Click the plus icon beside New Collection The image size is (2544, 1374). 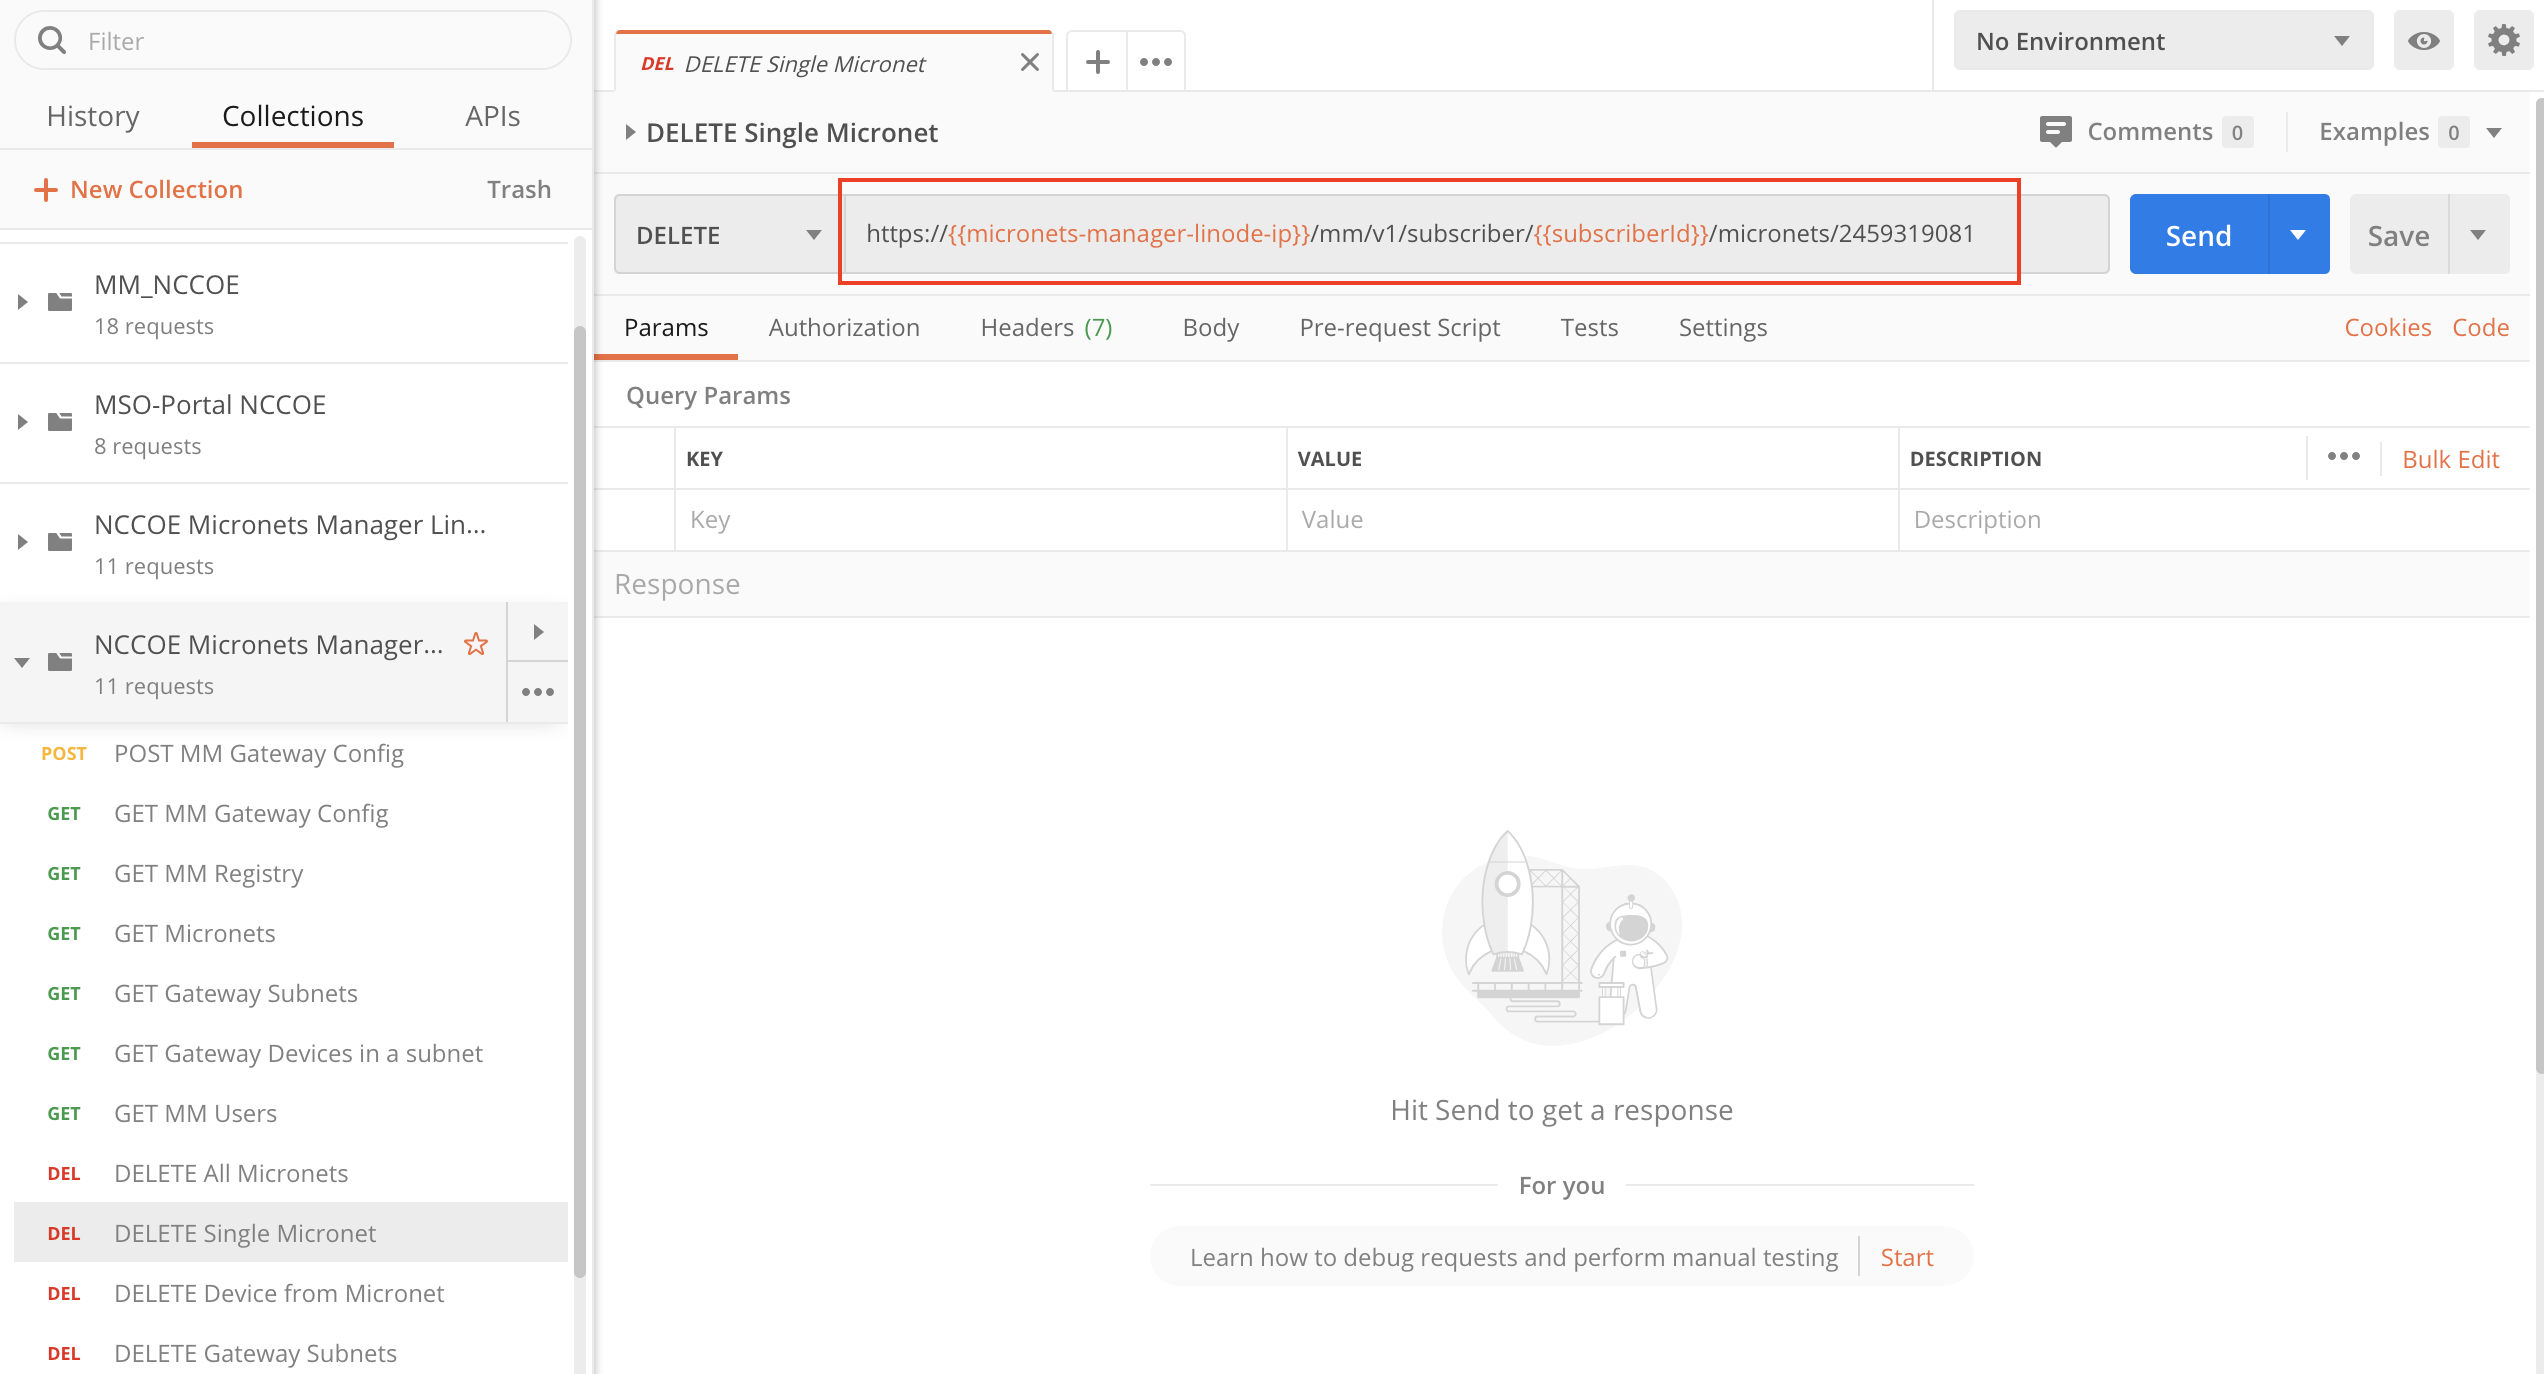click(46, 189)
